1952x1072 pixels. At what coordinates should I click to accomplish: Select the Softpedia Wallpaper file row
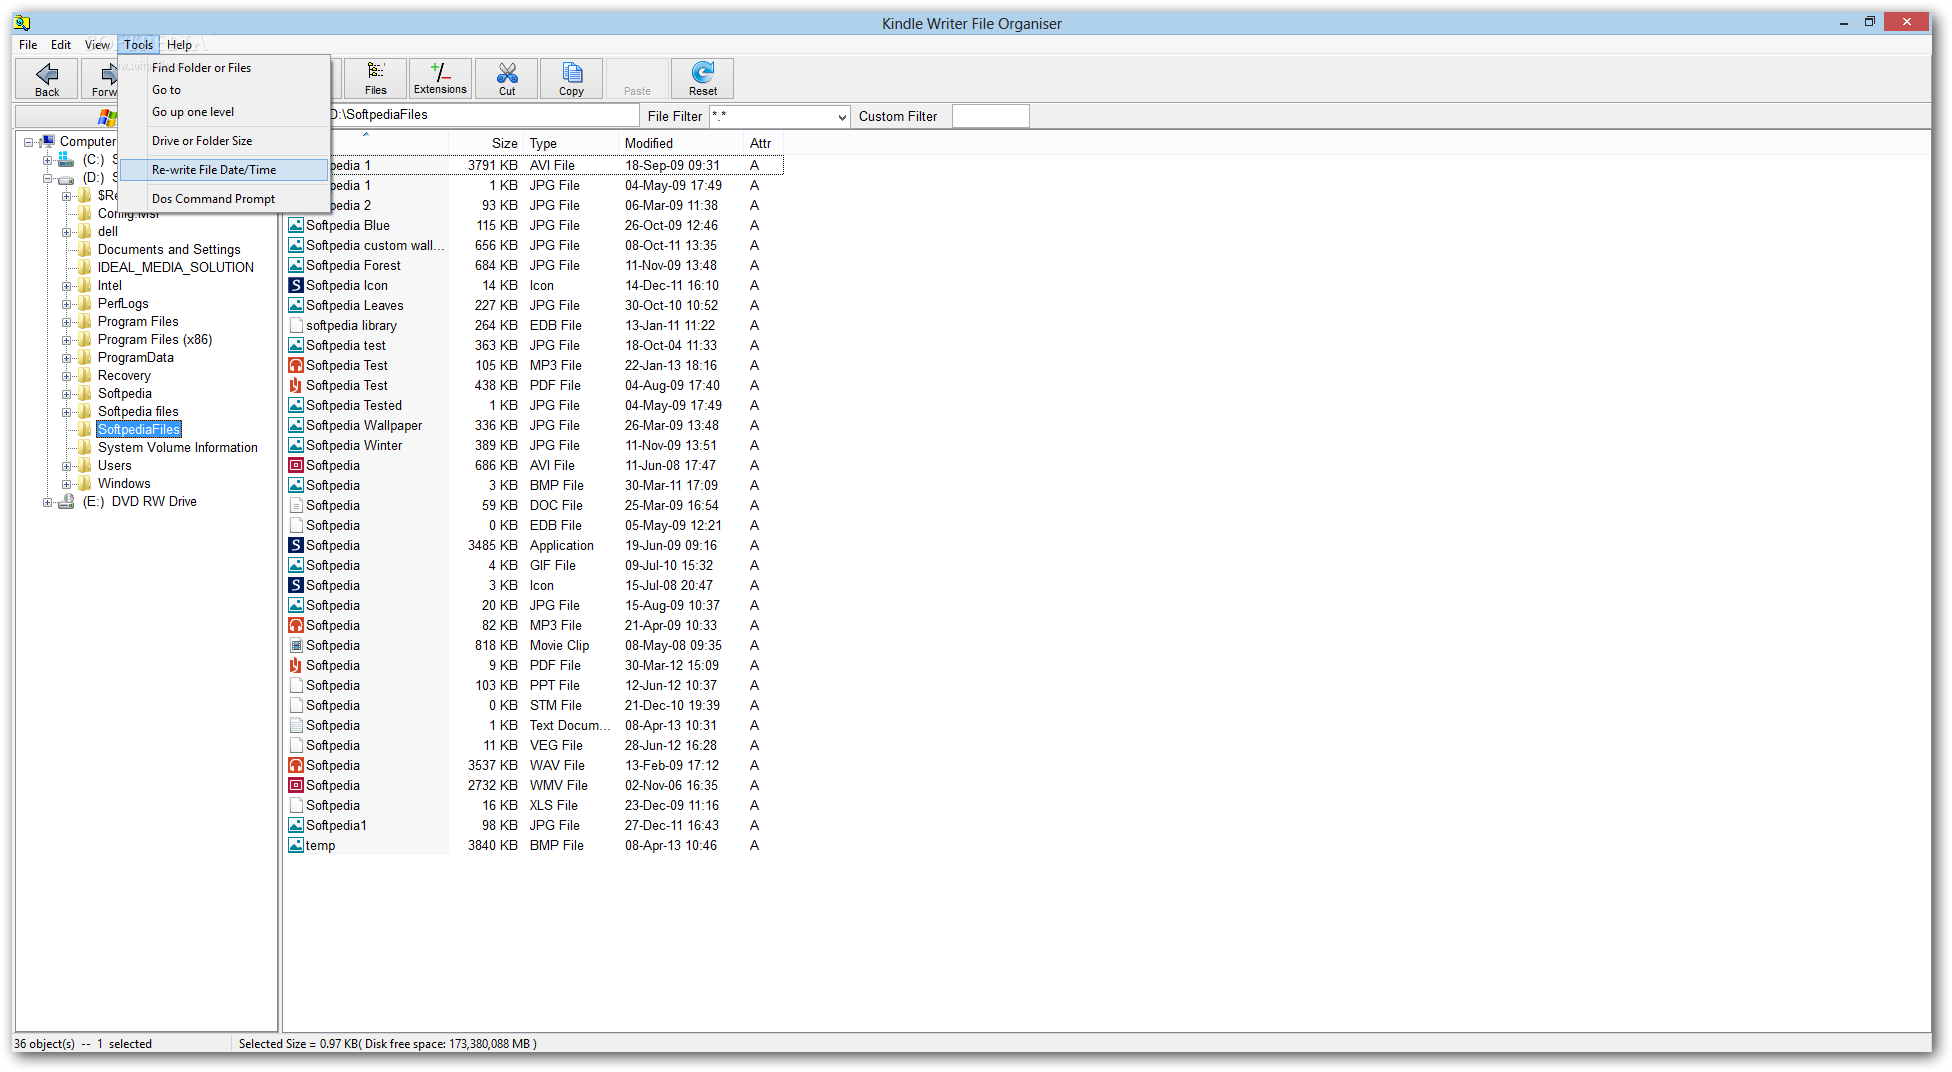534,426
